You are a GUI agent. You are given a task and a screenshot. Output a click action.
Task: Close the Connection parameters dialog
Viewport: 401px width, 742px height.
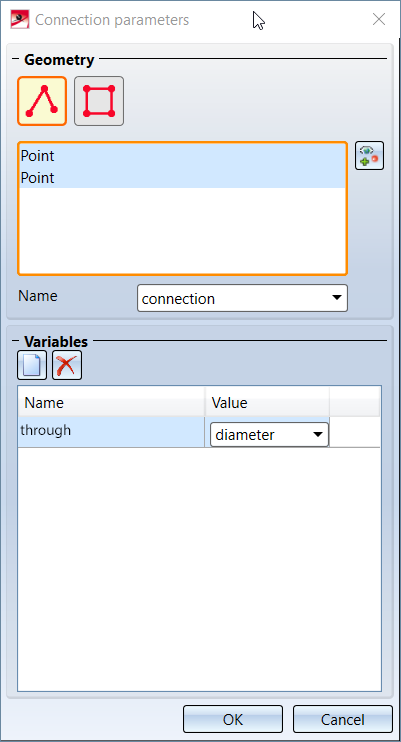379,19
